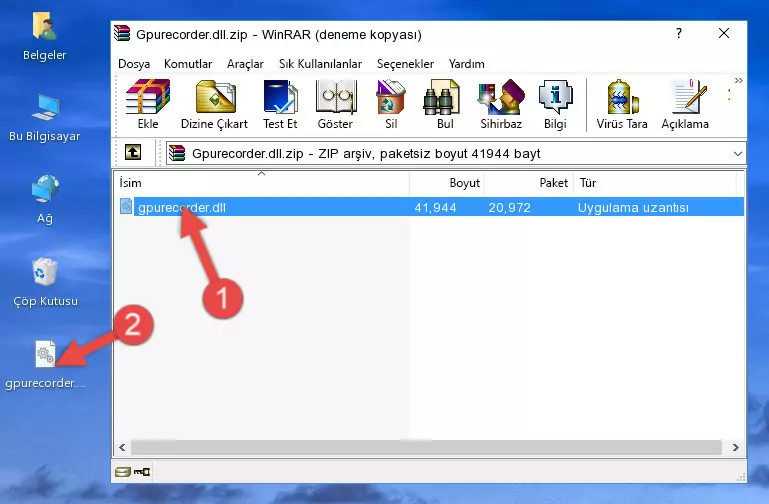Click the horizontal scrollbar left arrow
This screenshot has height=504, width=769.
[123, 447]
